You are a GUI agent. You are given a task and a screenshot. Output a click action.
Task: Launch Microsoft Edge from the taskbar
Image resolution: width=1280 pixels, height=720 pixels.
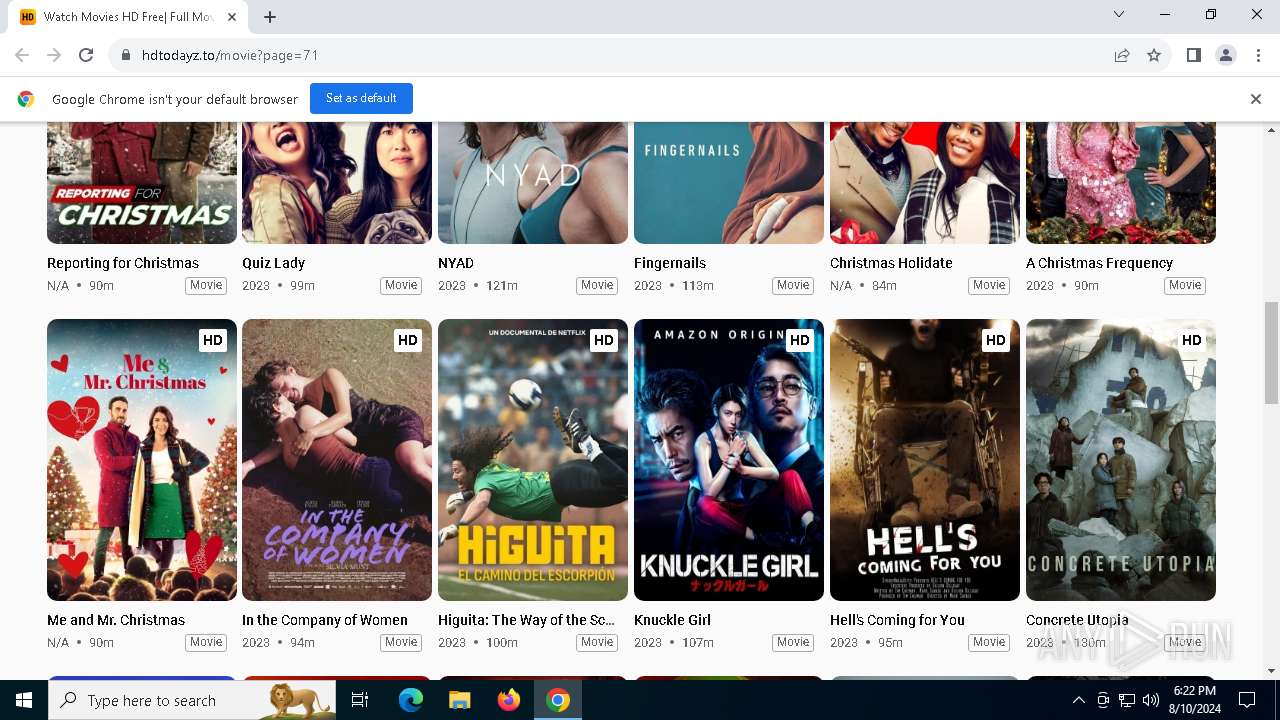pyautogui.click(x=411, y=700)
